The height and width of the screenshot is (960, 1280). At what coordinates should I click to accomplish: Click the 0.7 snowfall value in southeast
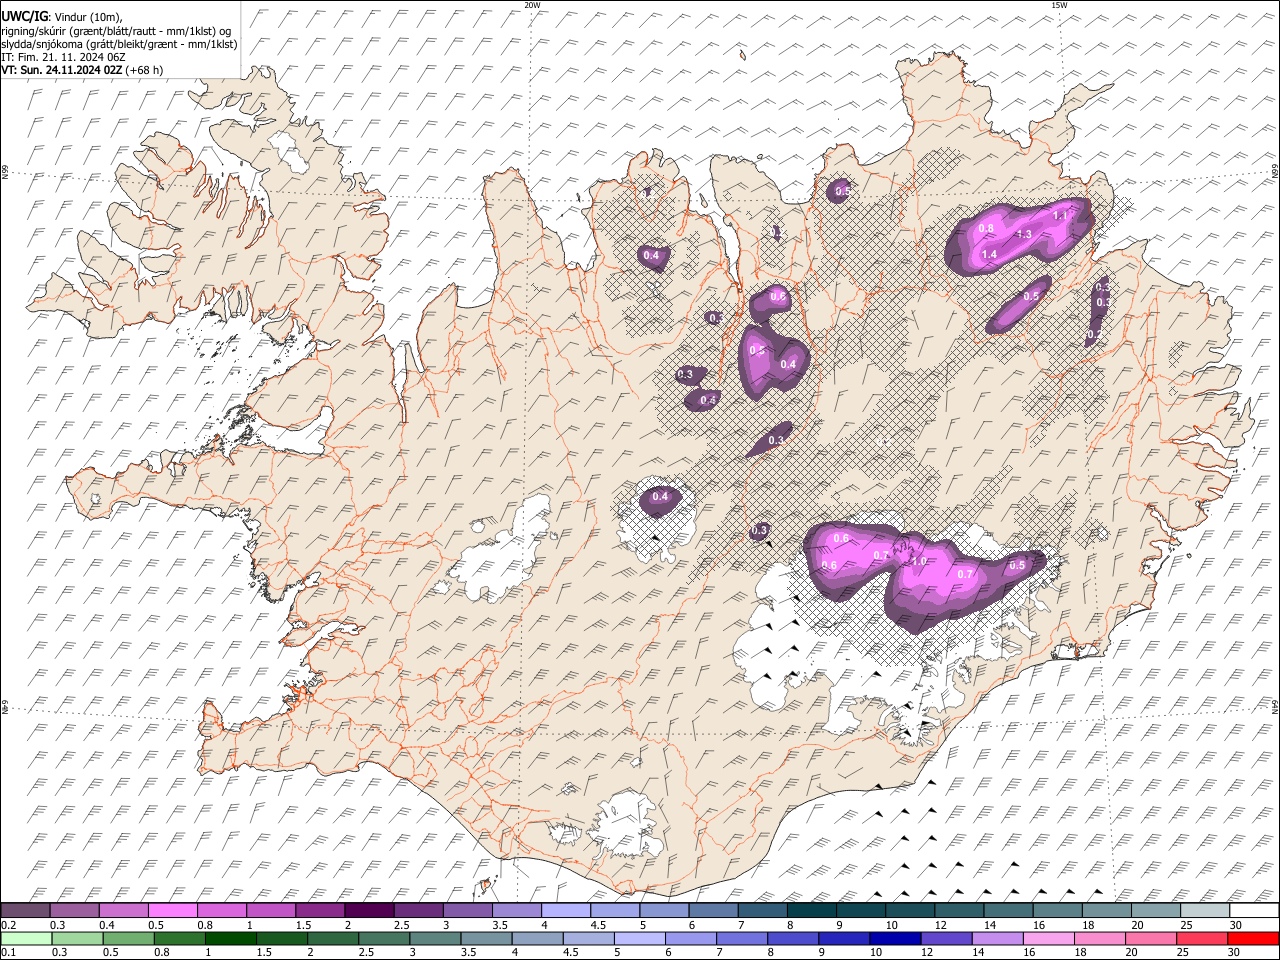(966, 575)
